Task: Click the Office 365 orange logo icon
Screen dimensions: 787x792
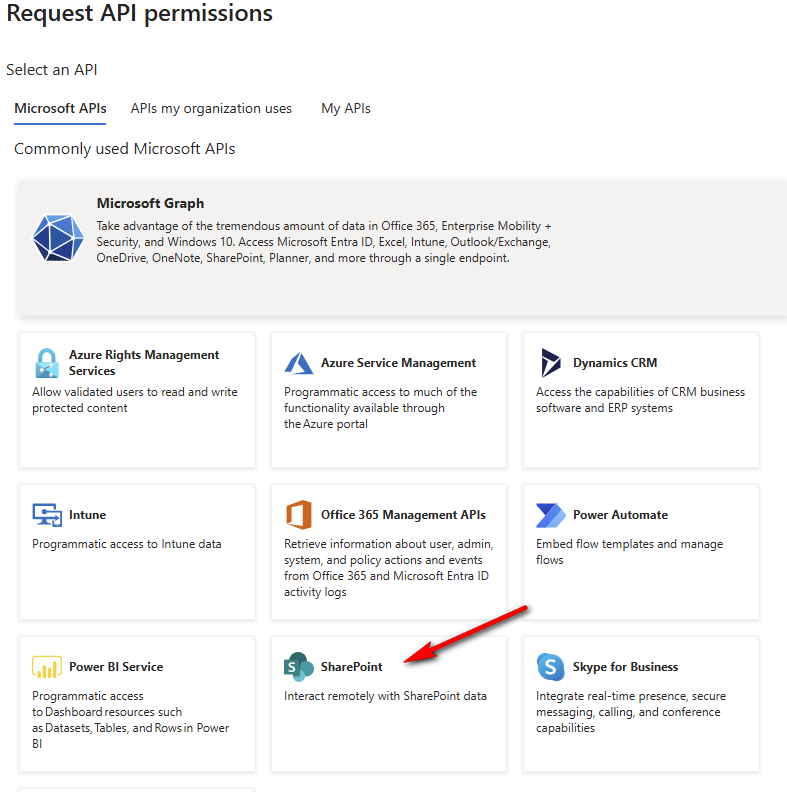Action: [299, 515]
